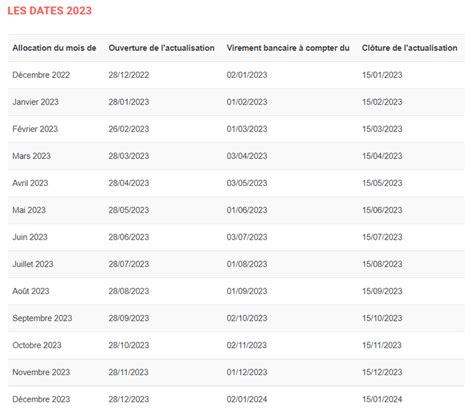Click transfer date 01/06/2023
Image resolution: width=474 pixels, height=417 pixels.
coord(247,210)
